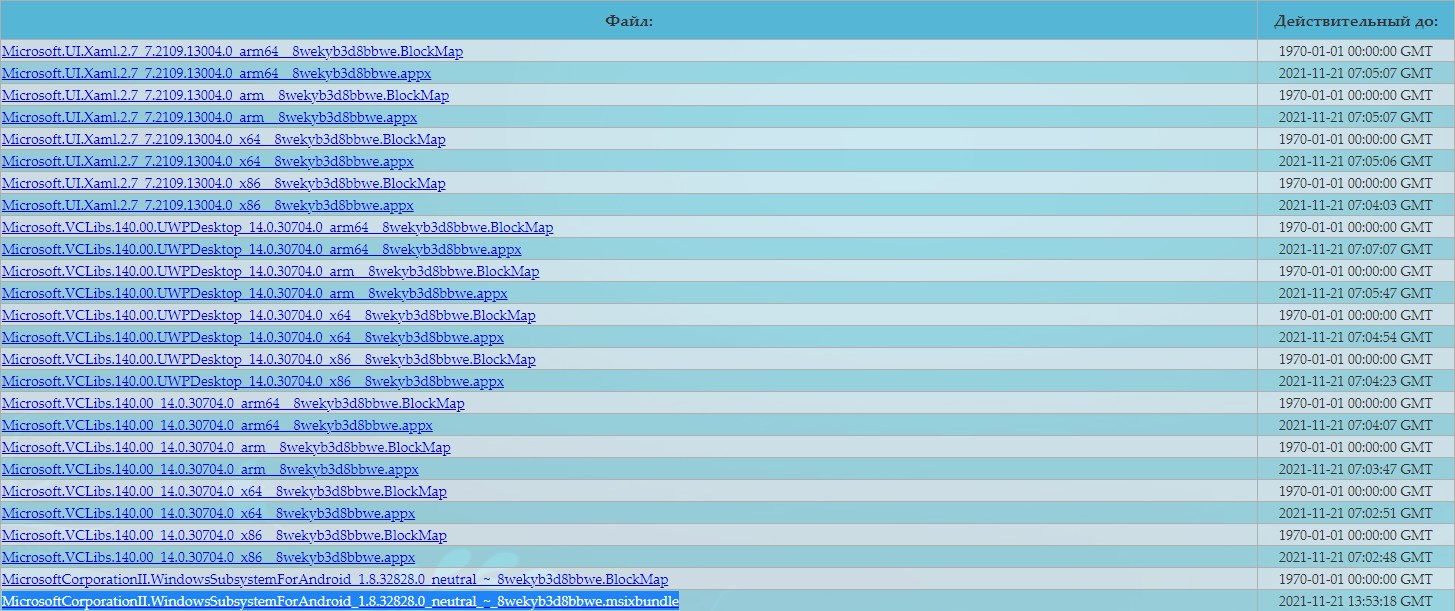1455x611 pixels.
Task: Select date '2021-11-21 07:04:54 GMT'
Action: click(x=1356, y=337)
